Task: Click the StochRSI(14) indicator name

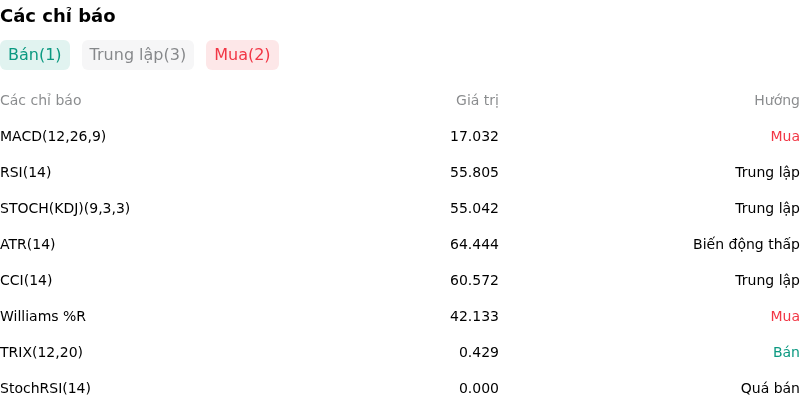Action: (45, 388)
